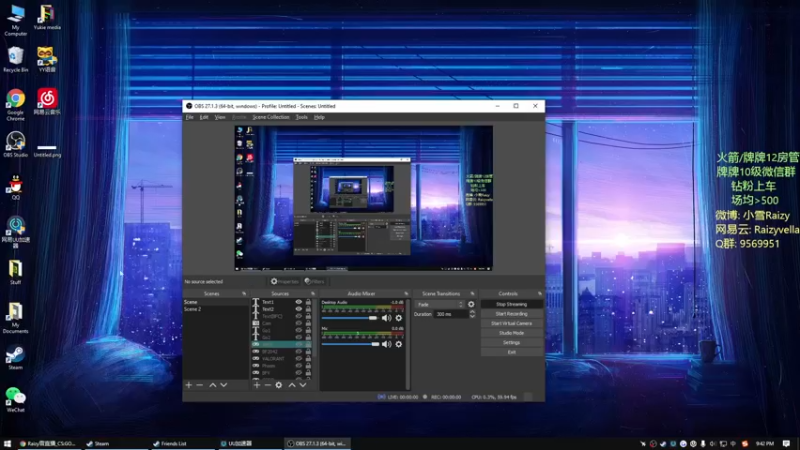Click the Exit button in Controls
The height and width of the screenshot is (450, 800).
point(511,353)
